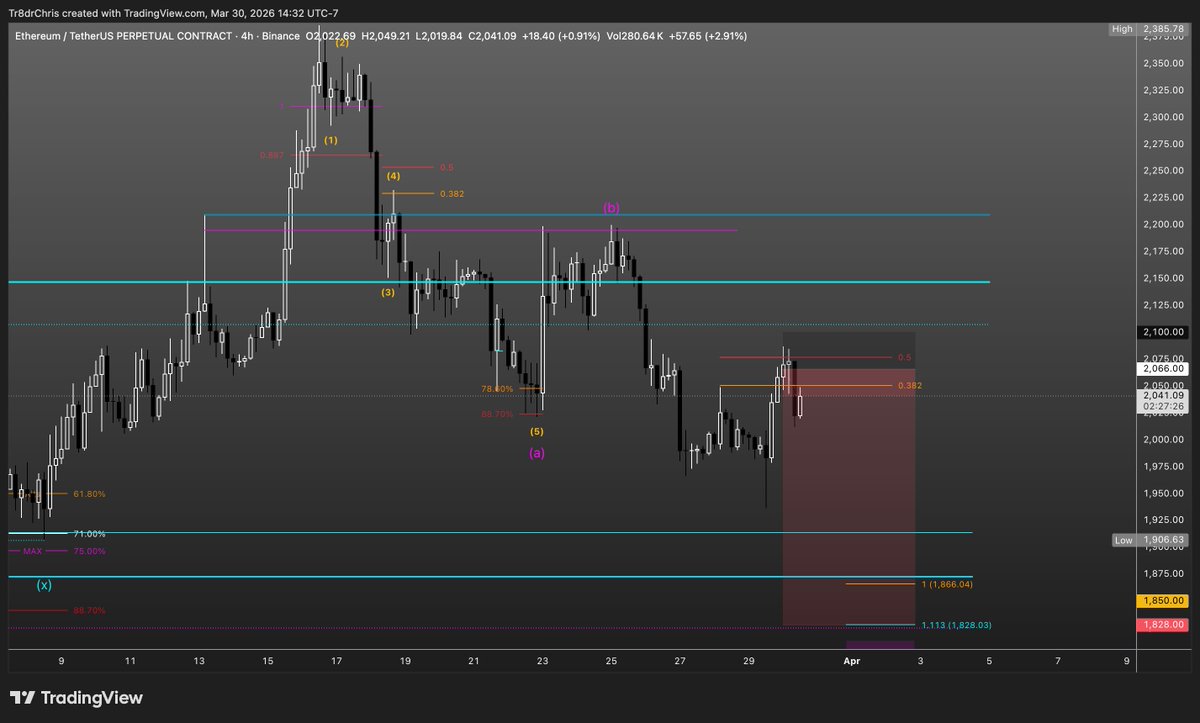
Task: Select the yellow wave (5) label
Action: [x=537, y=431]
